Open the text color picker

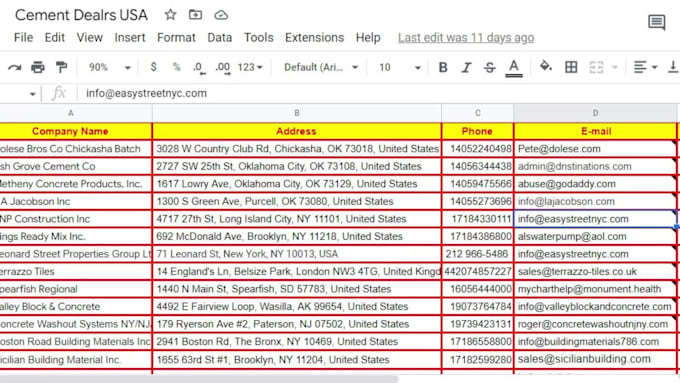pos(513,68)
